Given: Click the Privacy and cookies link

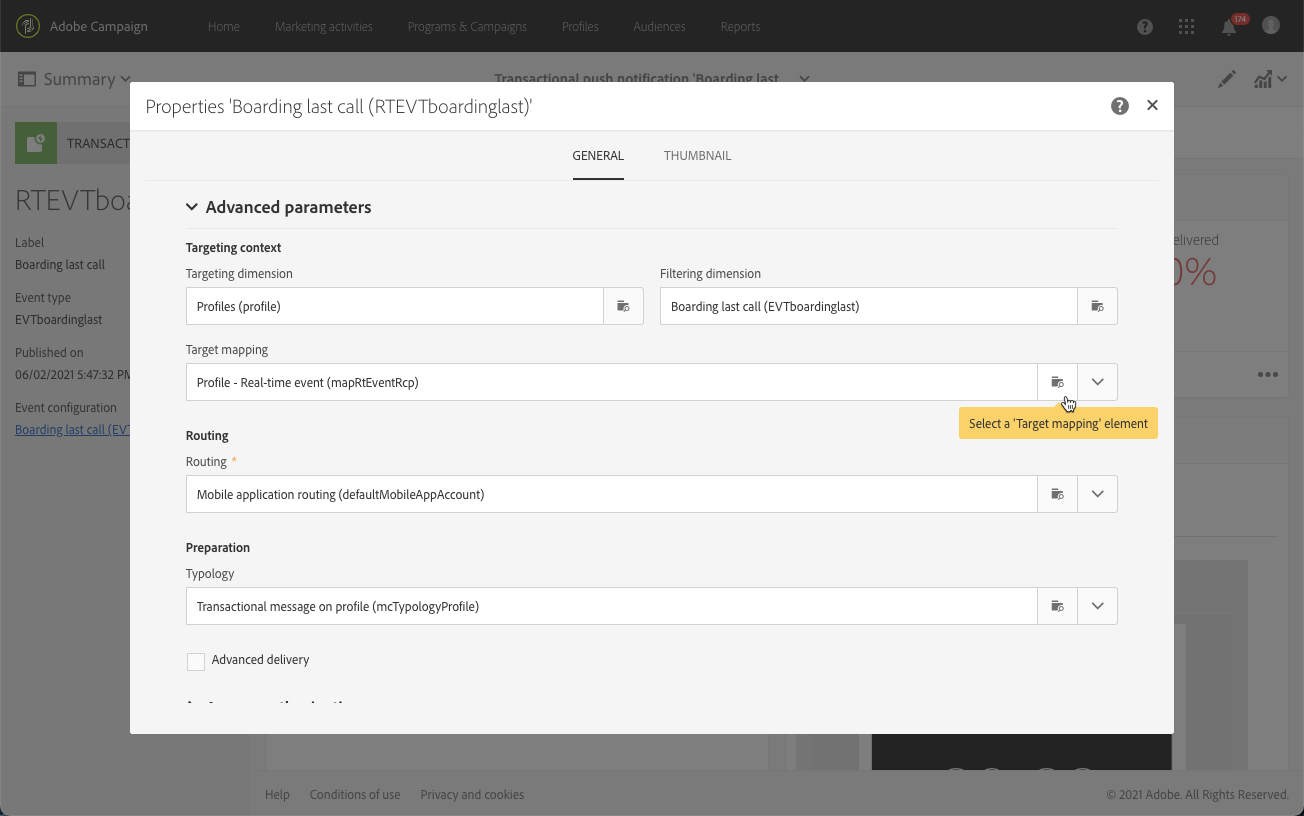Looking at the screenshot, I should click(x=472, y=795).
